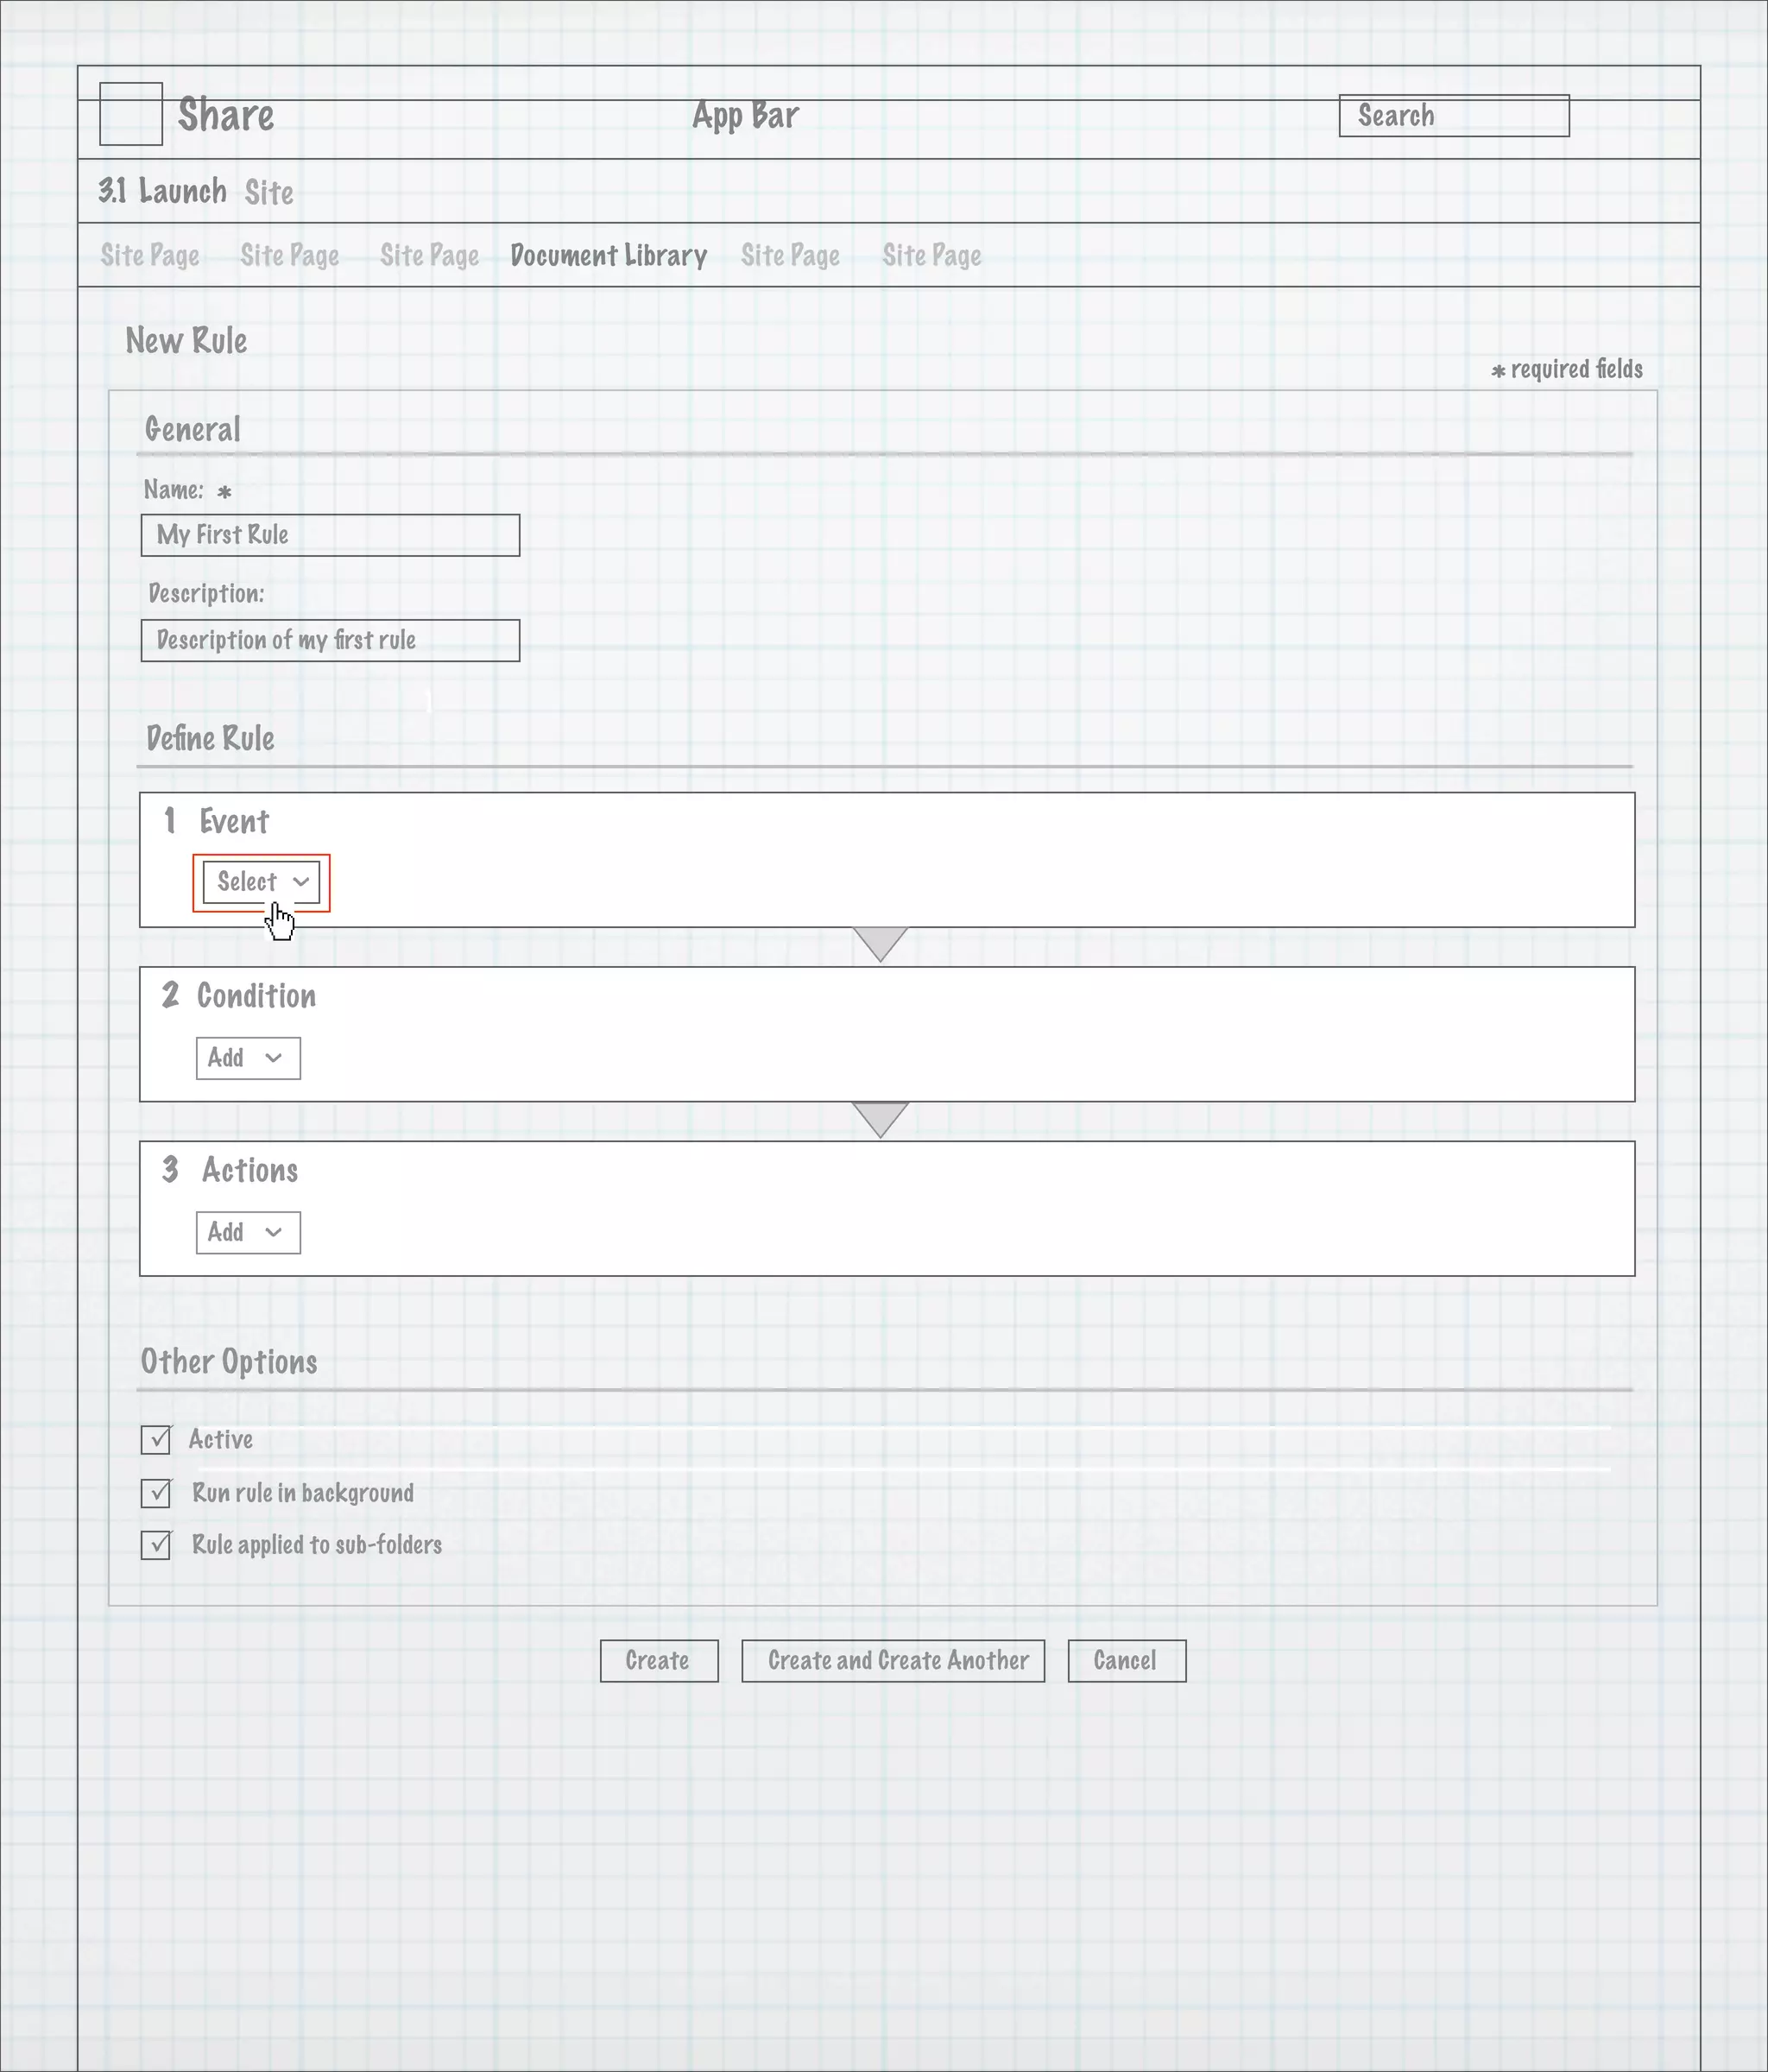Select the last Site Page tab
The height and width of the screenshot is (2072, 1768).
click(x=931, y=256)
